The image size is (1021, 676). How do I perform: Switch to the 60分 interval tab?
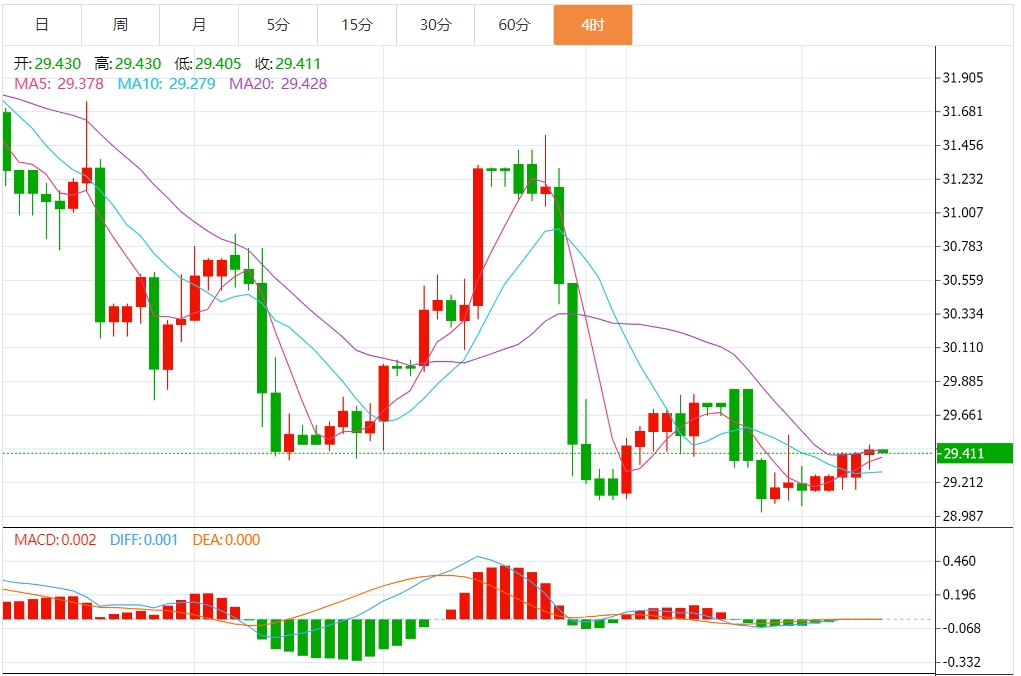coord(514,25)
